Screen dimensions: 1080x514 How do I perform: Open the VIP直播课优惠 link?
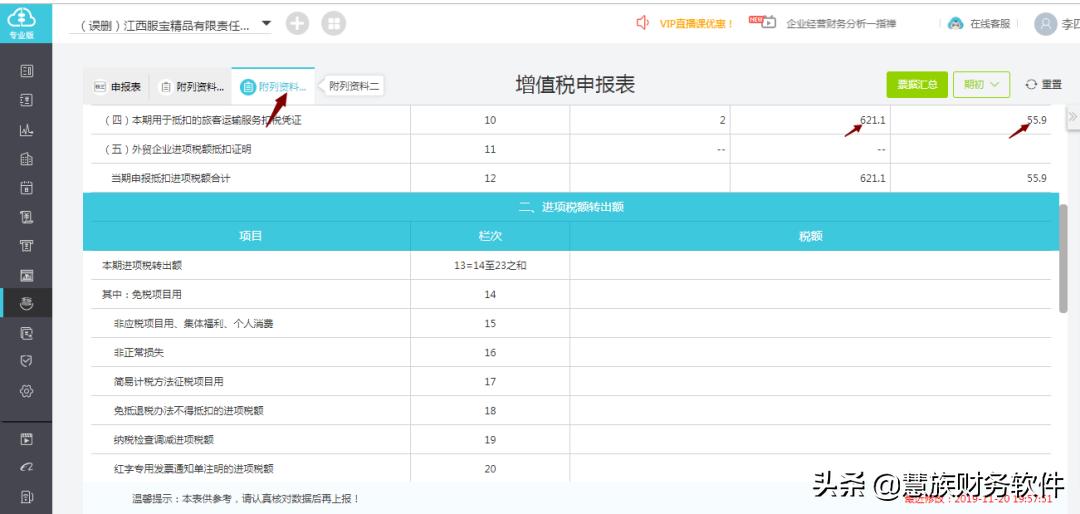[696, 23]
